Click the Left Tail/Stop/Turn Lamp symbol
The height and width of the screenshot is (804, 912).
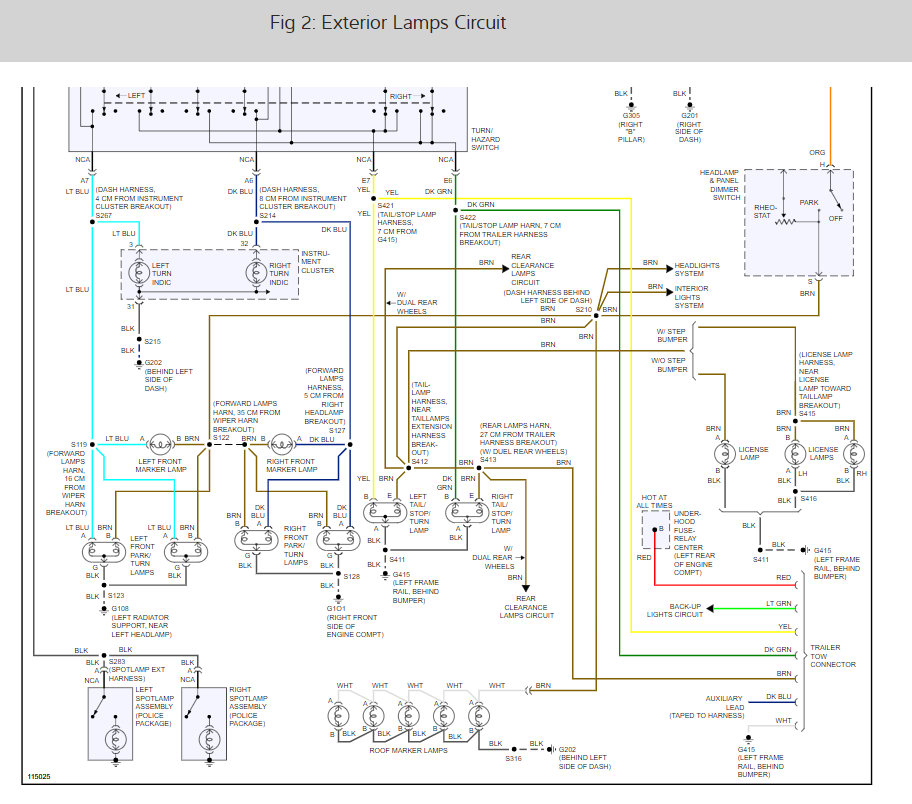point(385,512)
